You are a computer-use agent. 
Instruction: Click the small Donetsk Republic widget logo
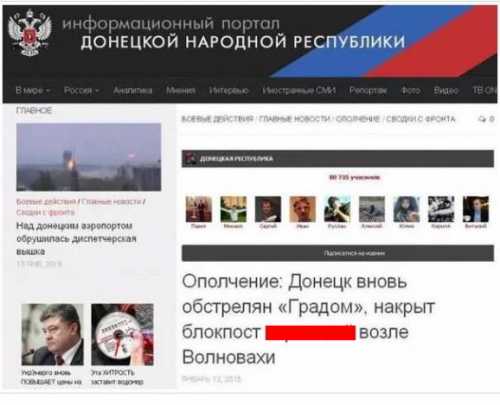click(x=191, y=158)
